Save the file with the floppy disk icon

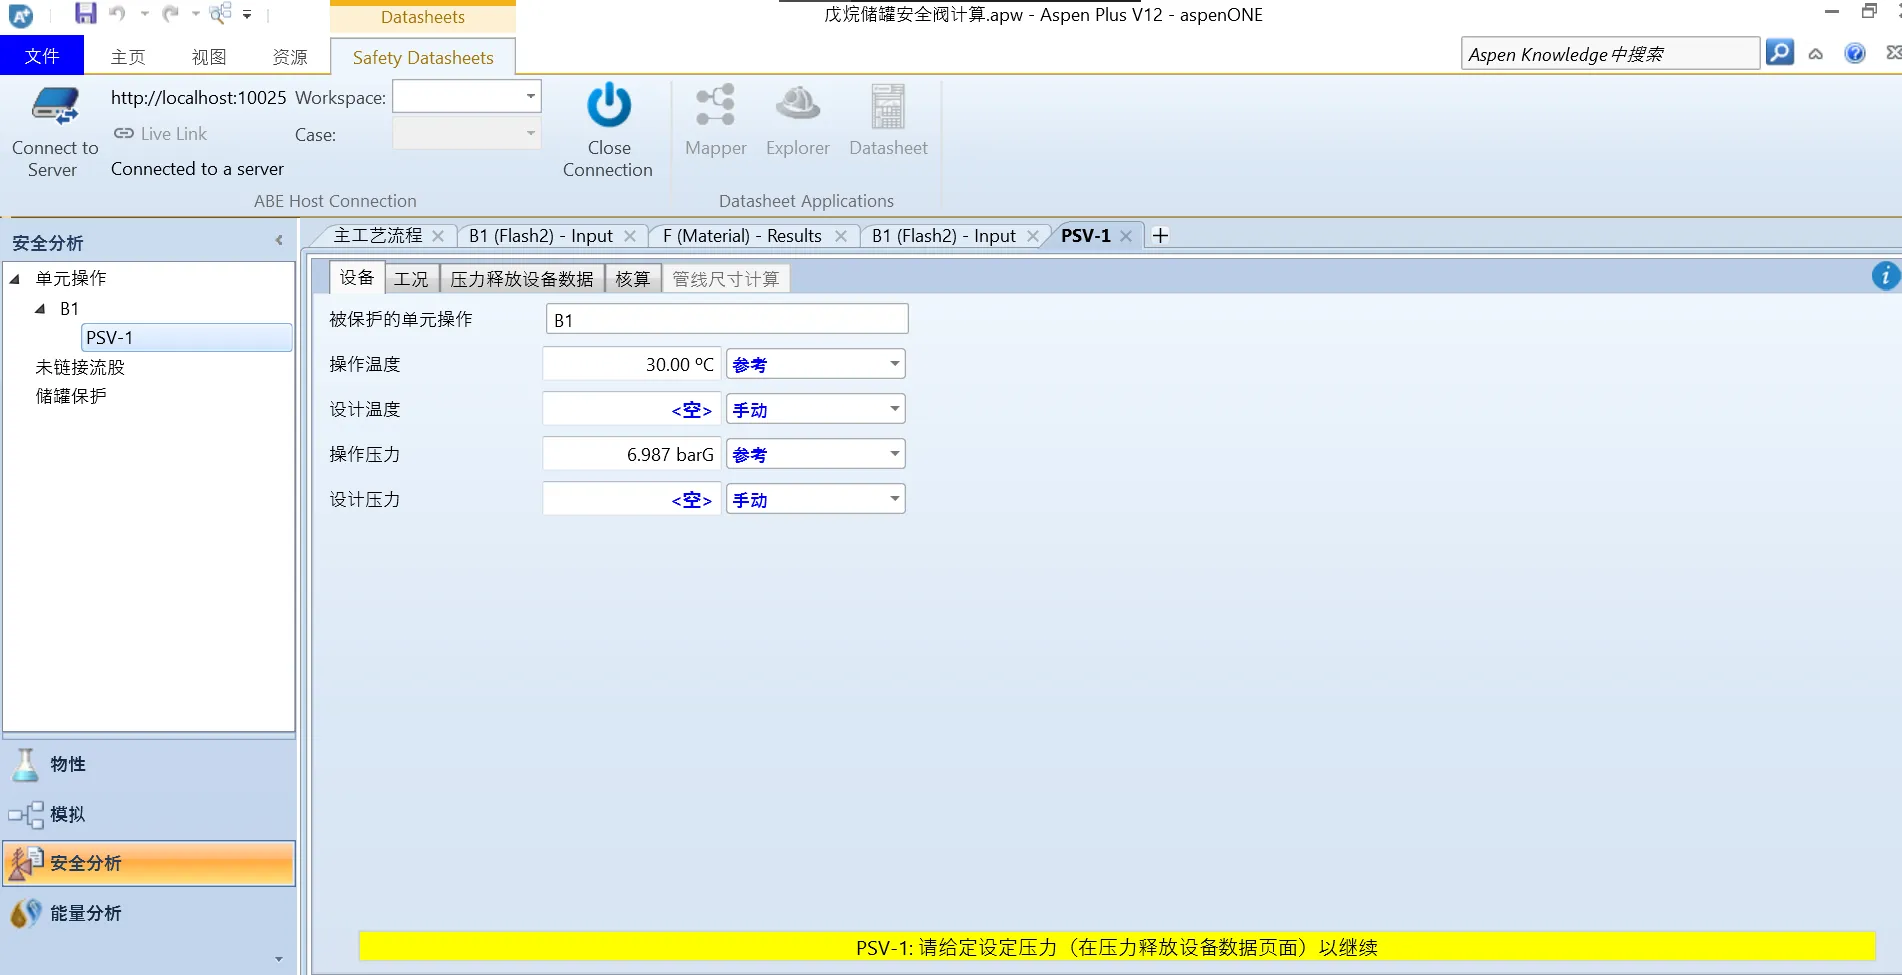86,14
